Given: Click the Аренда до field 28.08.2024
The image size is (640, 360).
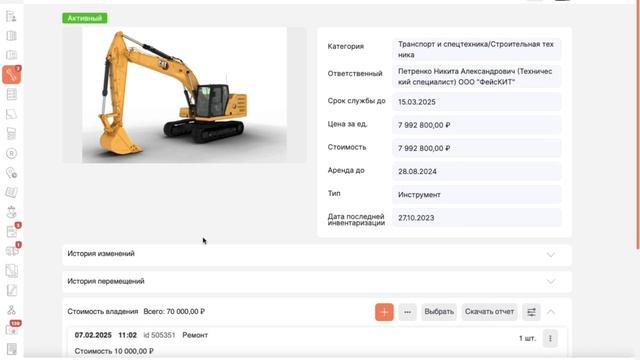Looking at the screenshot, I should 476,171.
